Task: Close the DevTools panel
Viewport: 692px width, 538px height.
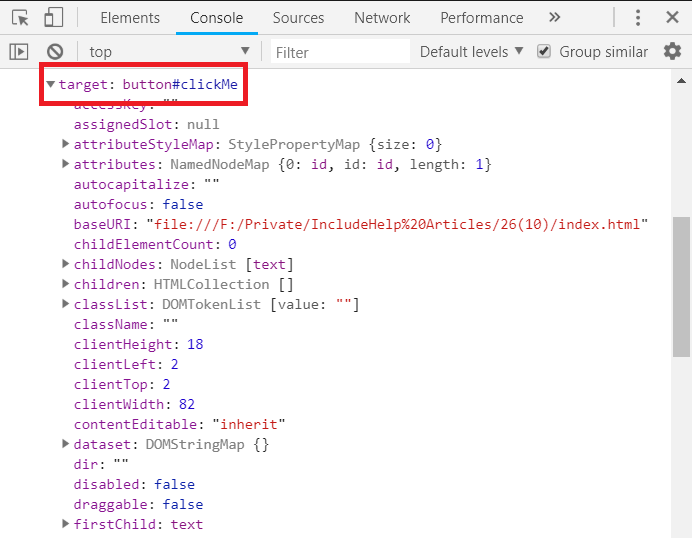Action: [x=672, y=18]
